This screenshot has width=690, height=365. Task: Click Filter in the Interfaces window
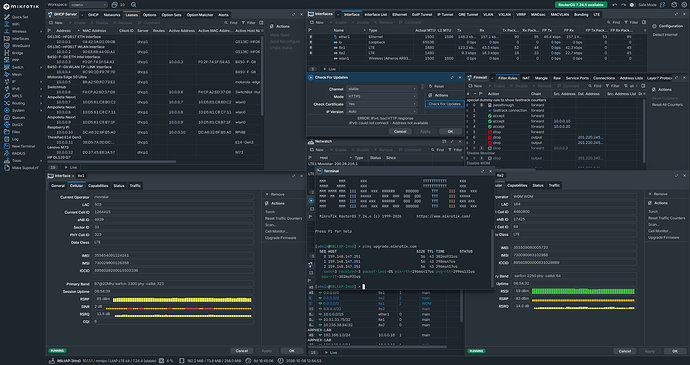click(x=630, y=22)
